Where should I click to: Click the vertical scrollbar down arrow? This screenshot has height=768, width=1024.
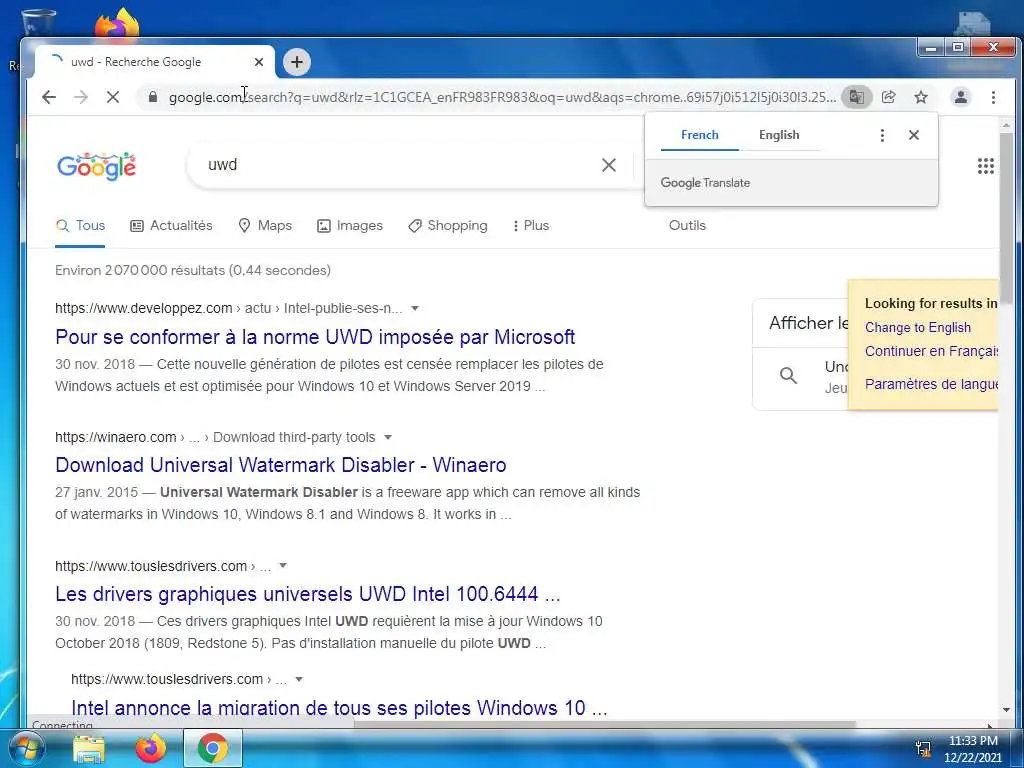[1006, 710]
